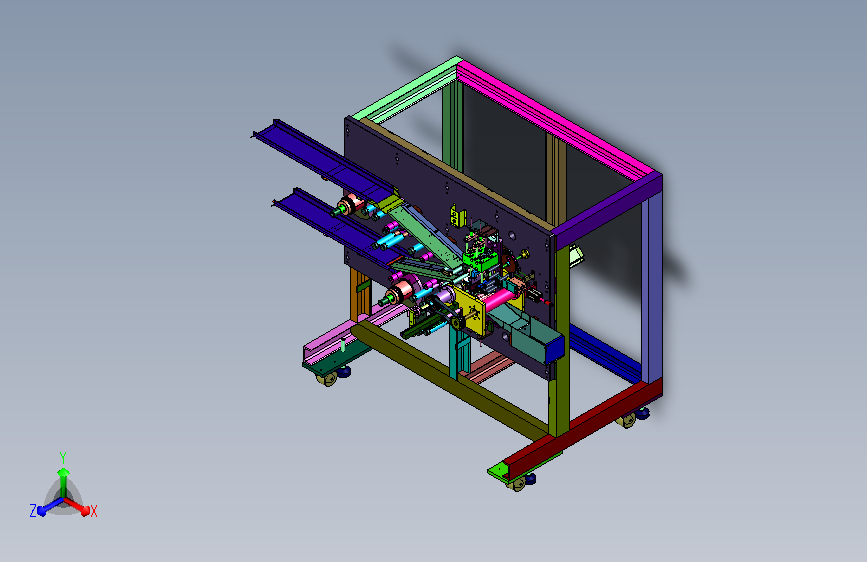Select the front caster wheel on red rail

click(x=518, y=484)
